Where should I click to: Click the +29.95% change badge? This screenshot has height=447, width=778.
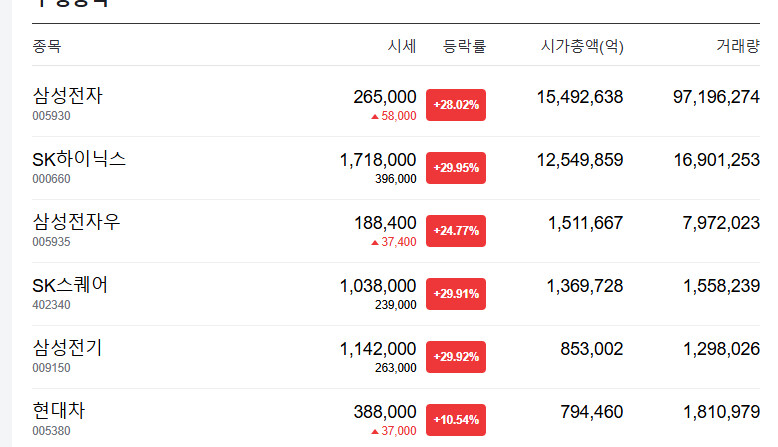coord(456,168)
